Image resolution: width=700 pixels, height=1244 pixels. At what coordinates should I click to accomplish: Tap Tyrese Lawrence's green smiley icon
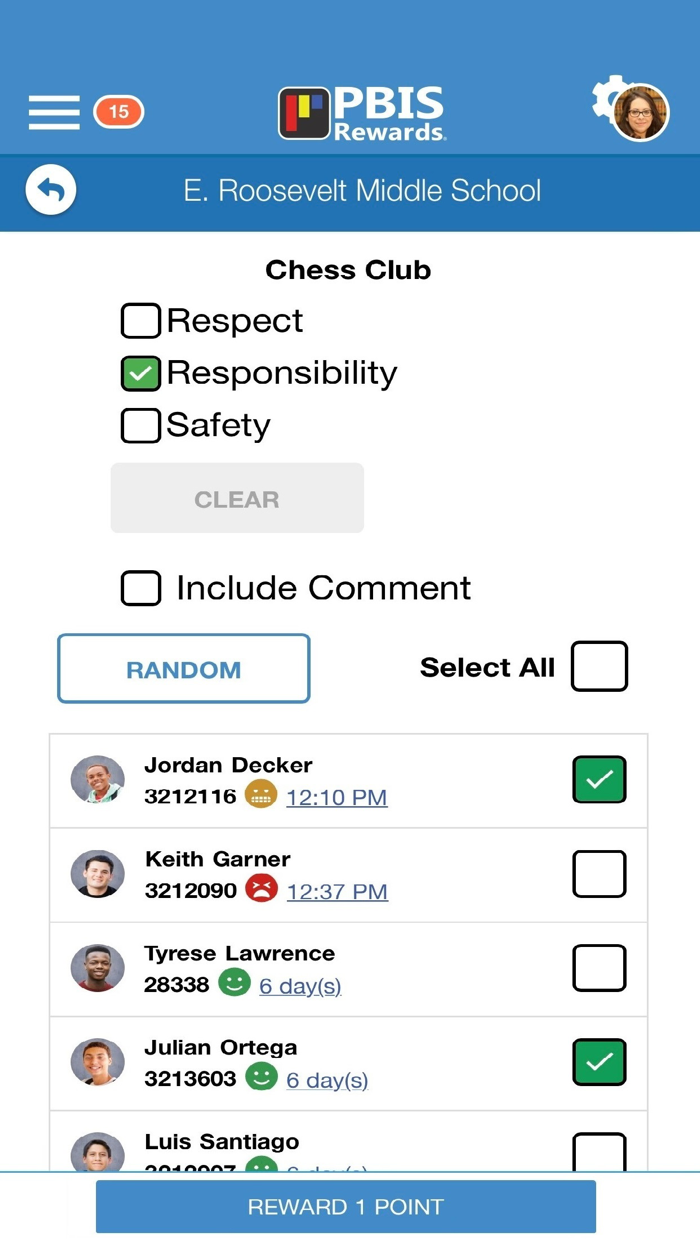234,983
